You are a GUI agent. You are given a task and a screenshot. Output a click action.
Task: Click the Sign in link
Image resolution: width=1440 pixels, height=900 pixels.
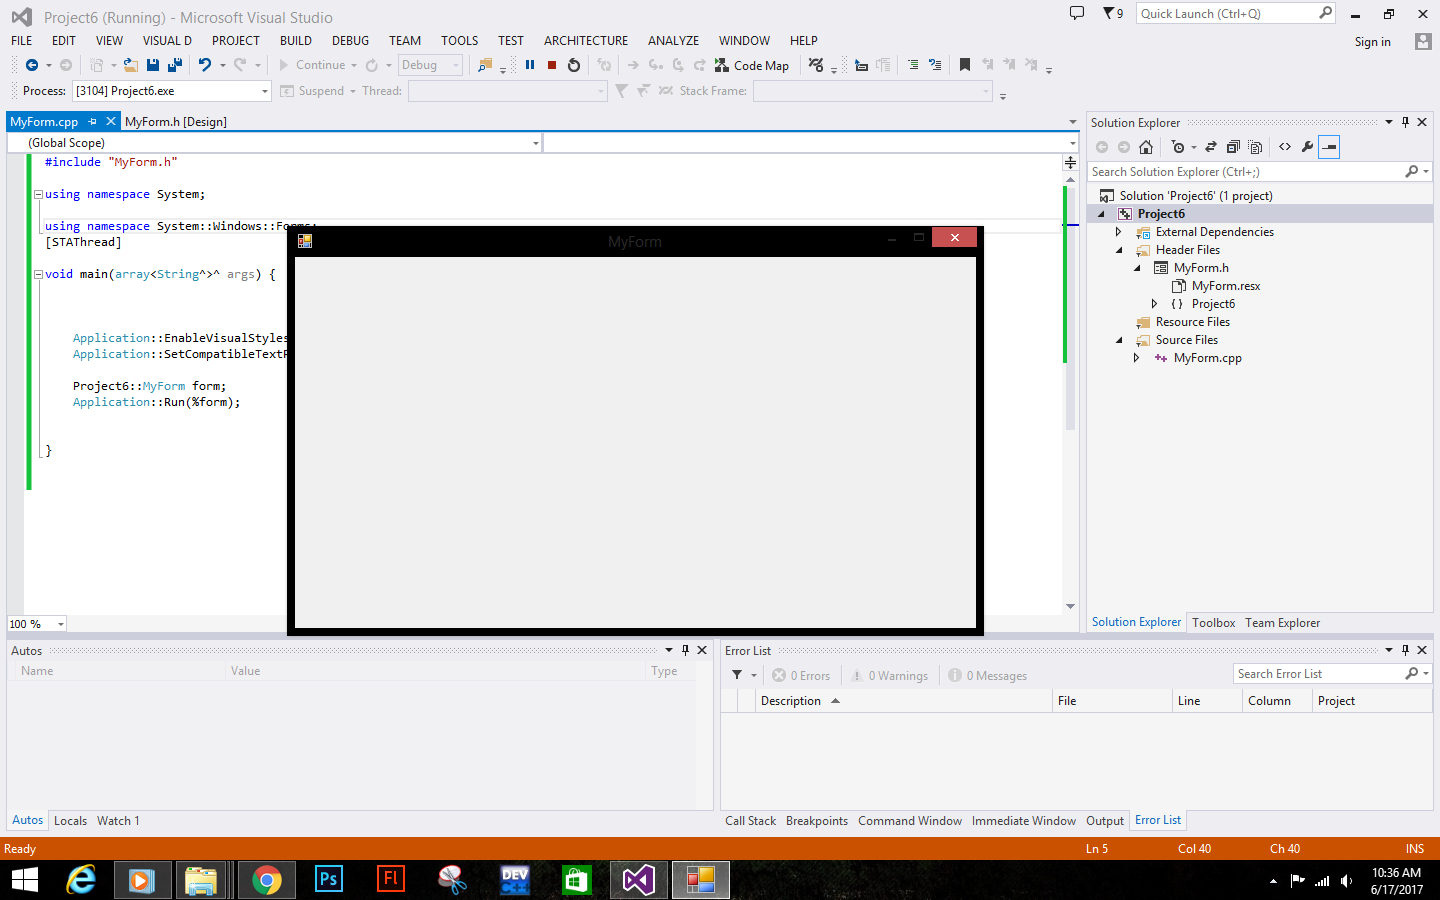tap(1372, 41)
